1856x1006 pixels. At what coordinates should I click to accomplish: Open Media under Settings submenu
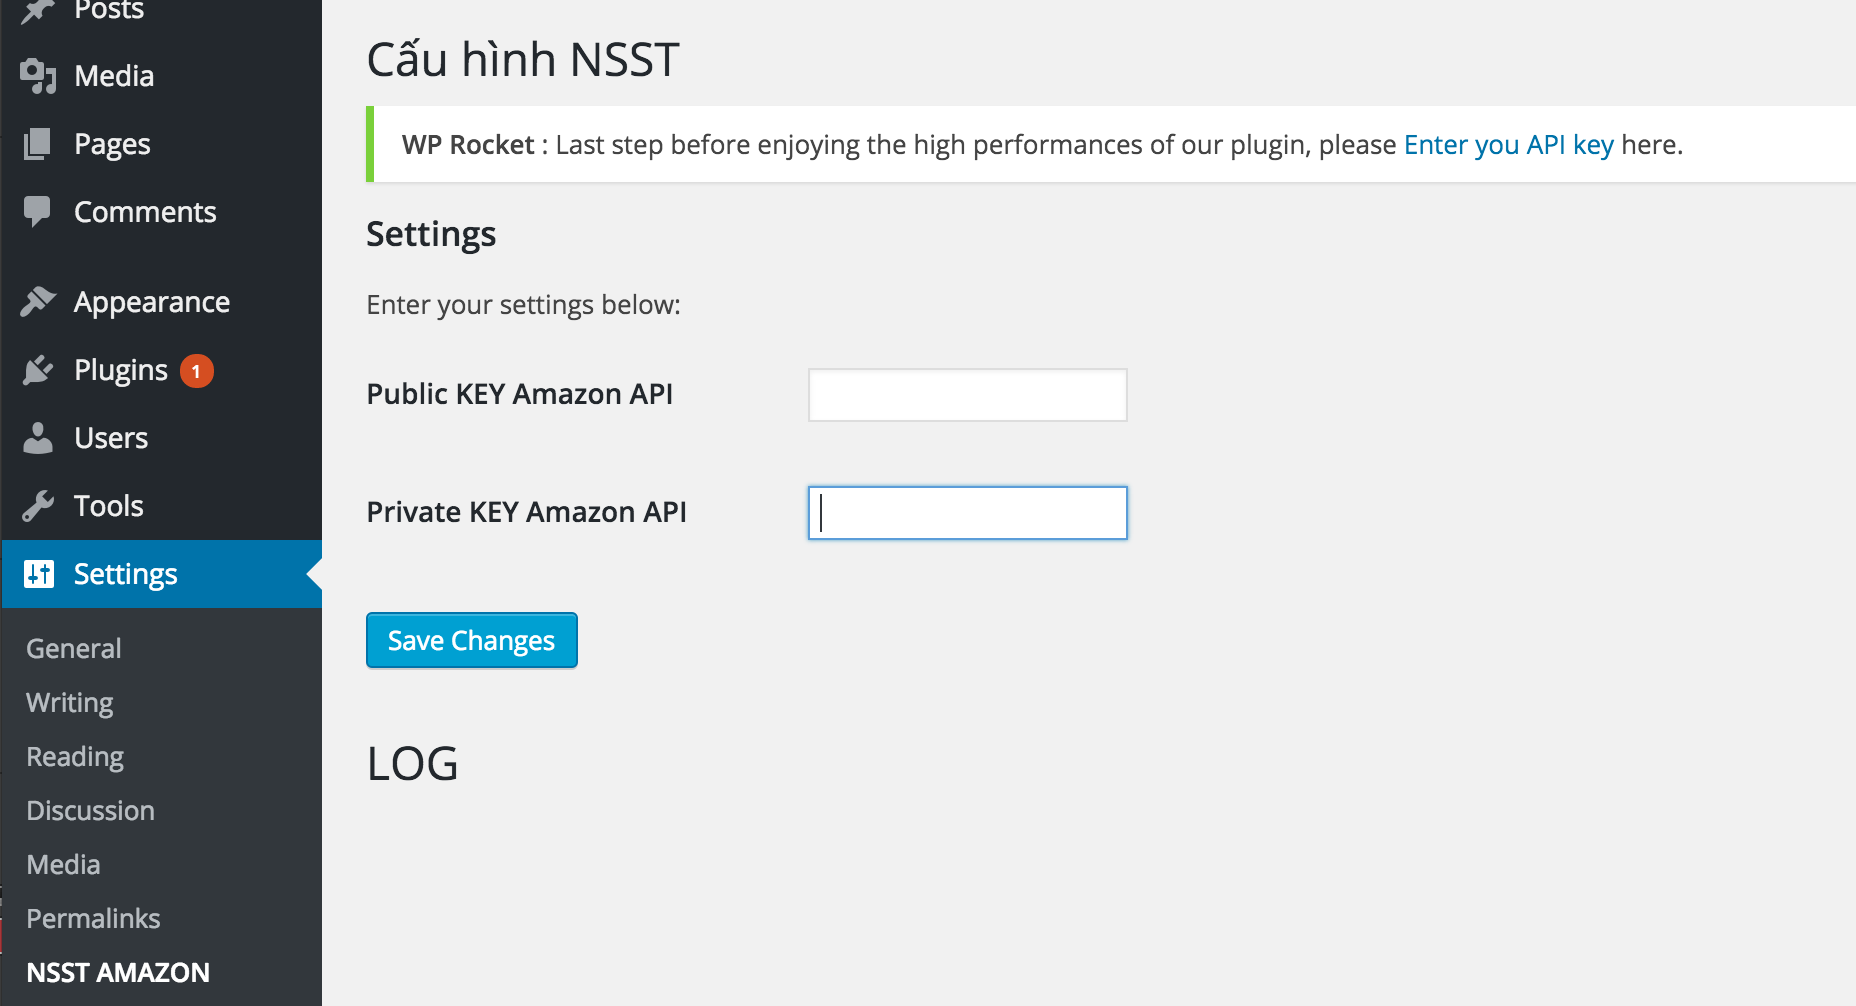pyautogui.click(x=63, y=865)
